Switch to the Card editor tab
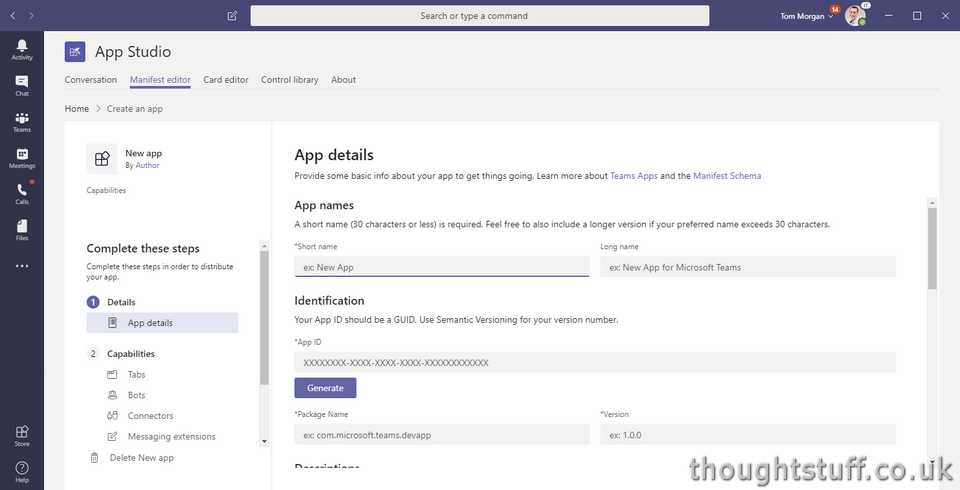The height and width of the screenshot is (490, 960). pyautogui.click(x=225, y=80)
